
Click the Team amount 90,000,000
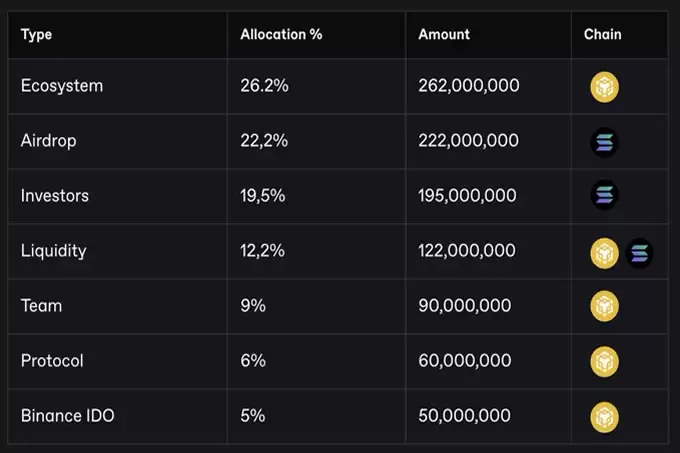point(464,306)
